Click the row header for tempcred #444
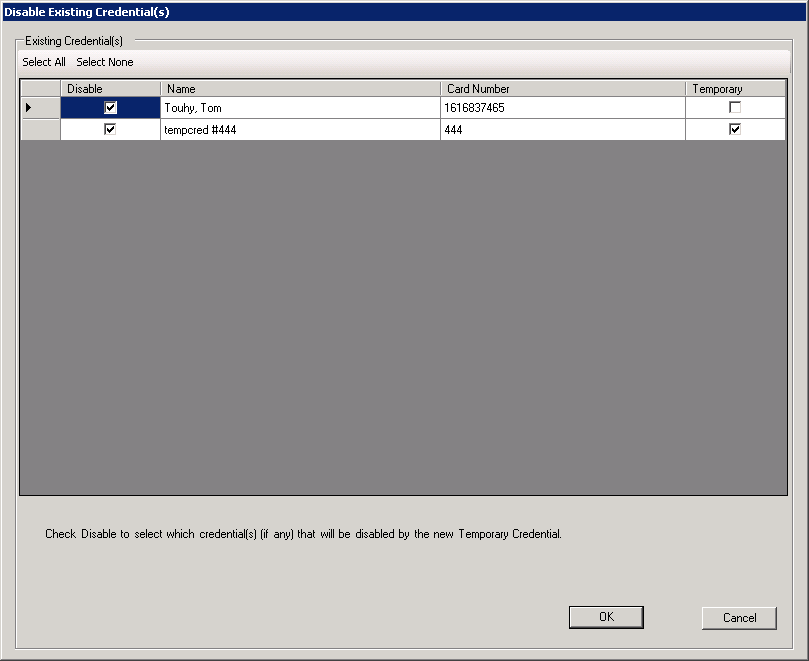The height and width of the screenshot is (661, 809). (x=40, y=130)
